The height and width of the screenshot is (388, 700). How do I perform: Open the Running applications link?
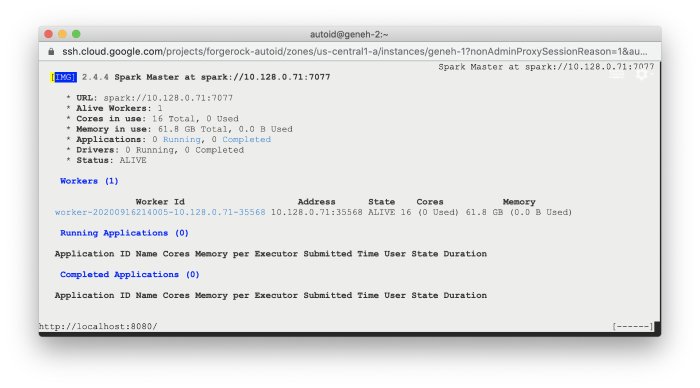click(182, 139)
